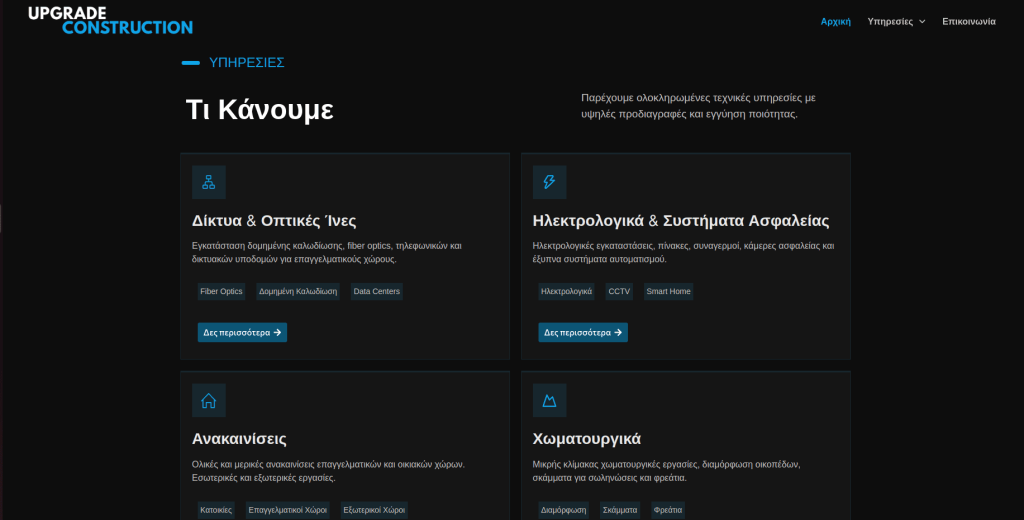The height and width of the screenshot is (520, 1024).
Task: Select the Fiber Optics tag
Action: pyautogui.click(x=221, y=292)
